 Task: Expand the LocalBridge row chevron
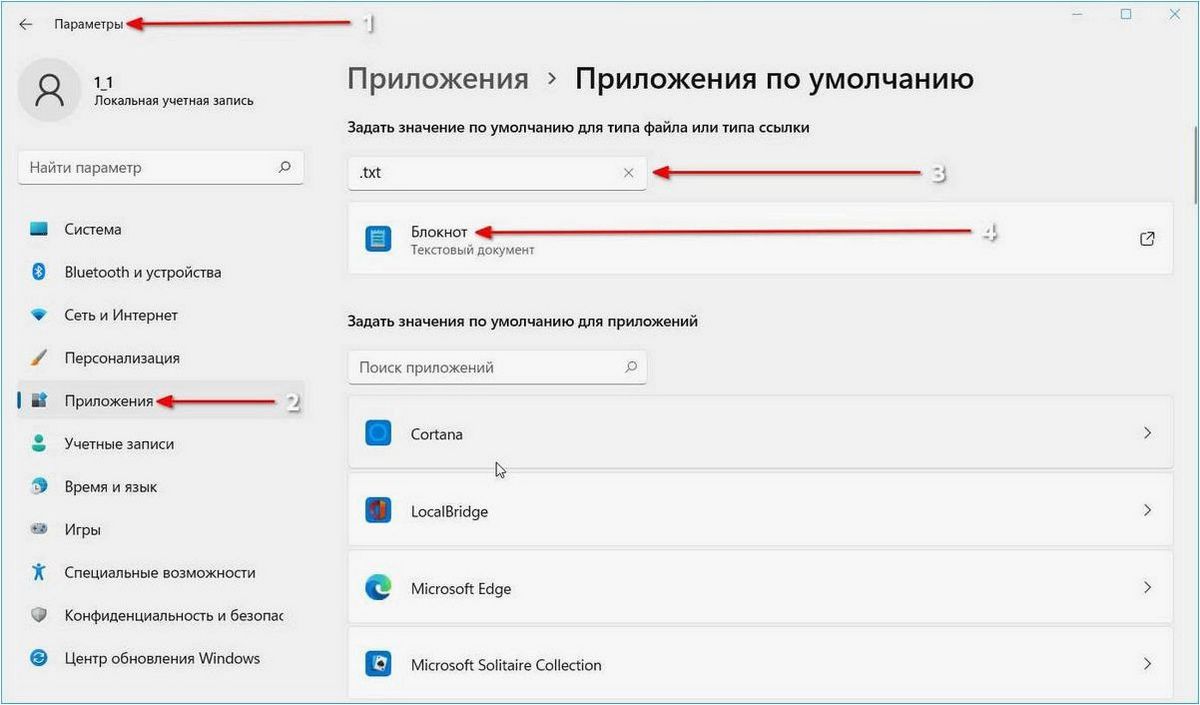coord(1147,511)
